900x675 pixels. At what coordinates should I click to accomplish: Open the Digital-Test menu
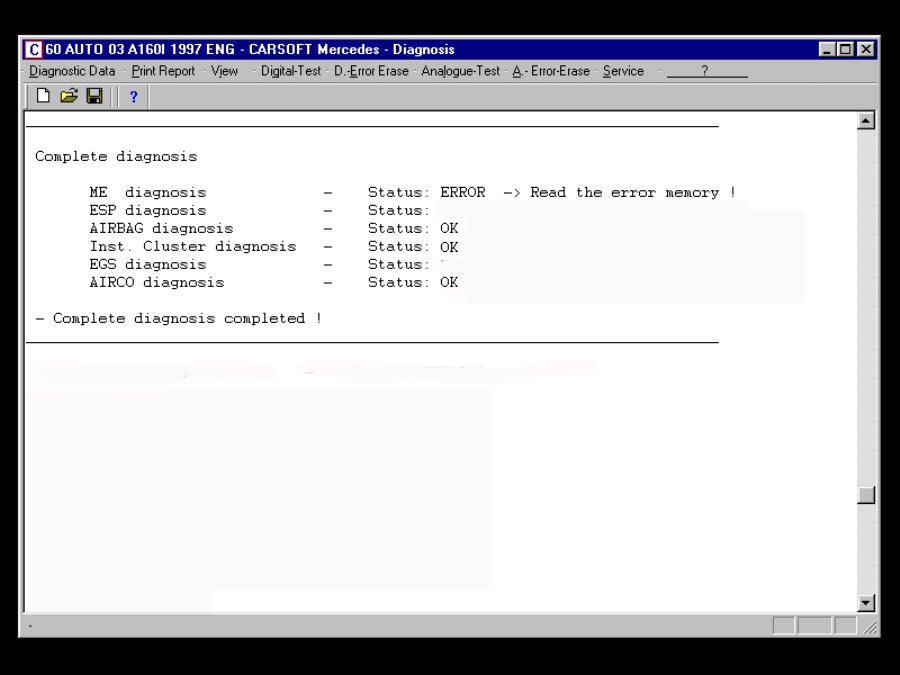[x=291, y=71]
